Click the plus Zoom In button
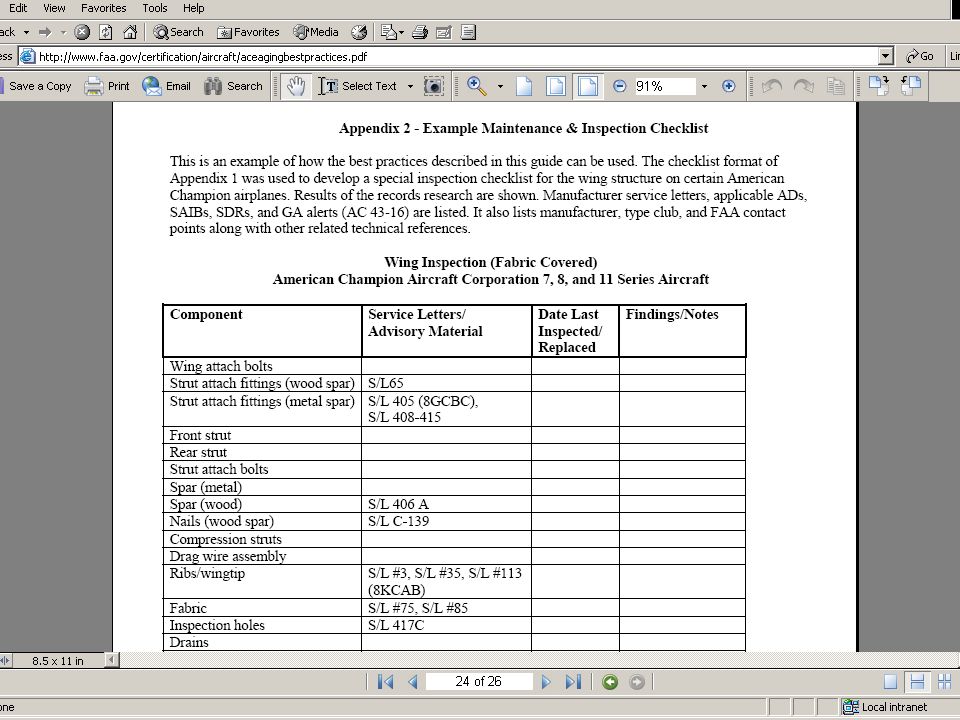The height and width of the screenshot is (720, 960). pyautogui.click(x=729, y=86)
